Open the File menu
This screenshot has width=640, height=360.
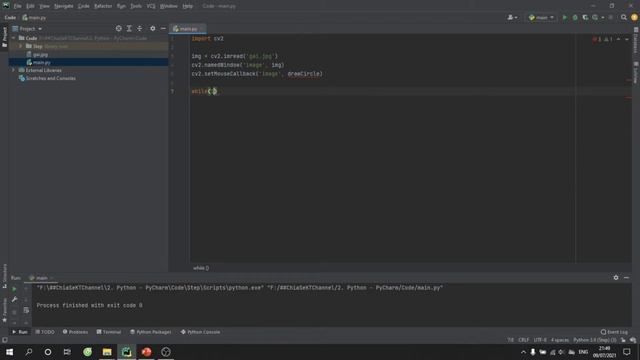pos(18,6)
